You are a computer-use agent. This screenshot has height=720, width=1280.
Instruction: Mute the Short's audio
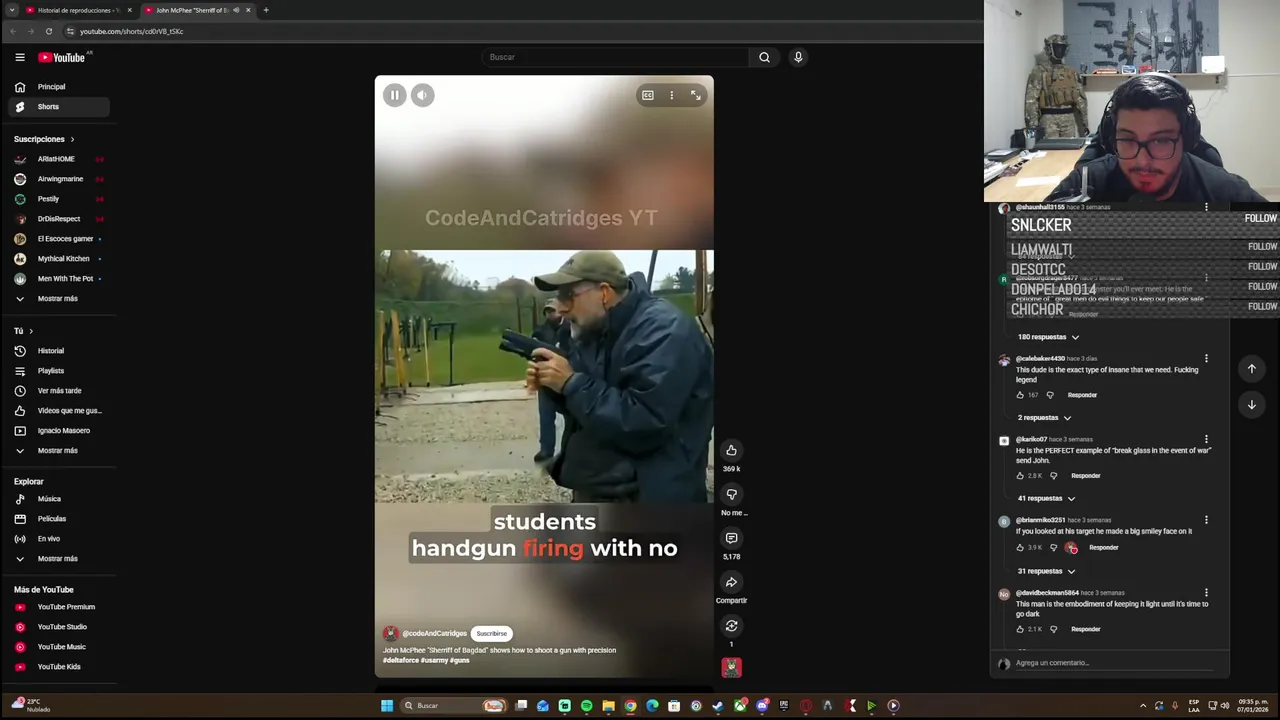(422, 95)
